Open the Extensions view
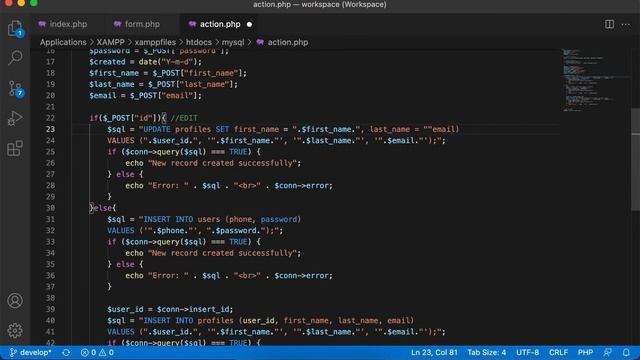Image resolution: width=640 pixels, height=360 pixels. point(15,148)
